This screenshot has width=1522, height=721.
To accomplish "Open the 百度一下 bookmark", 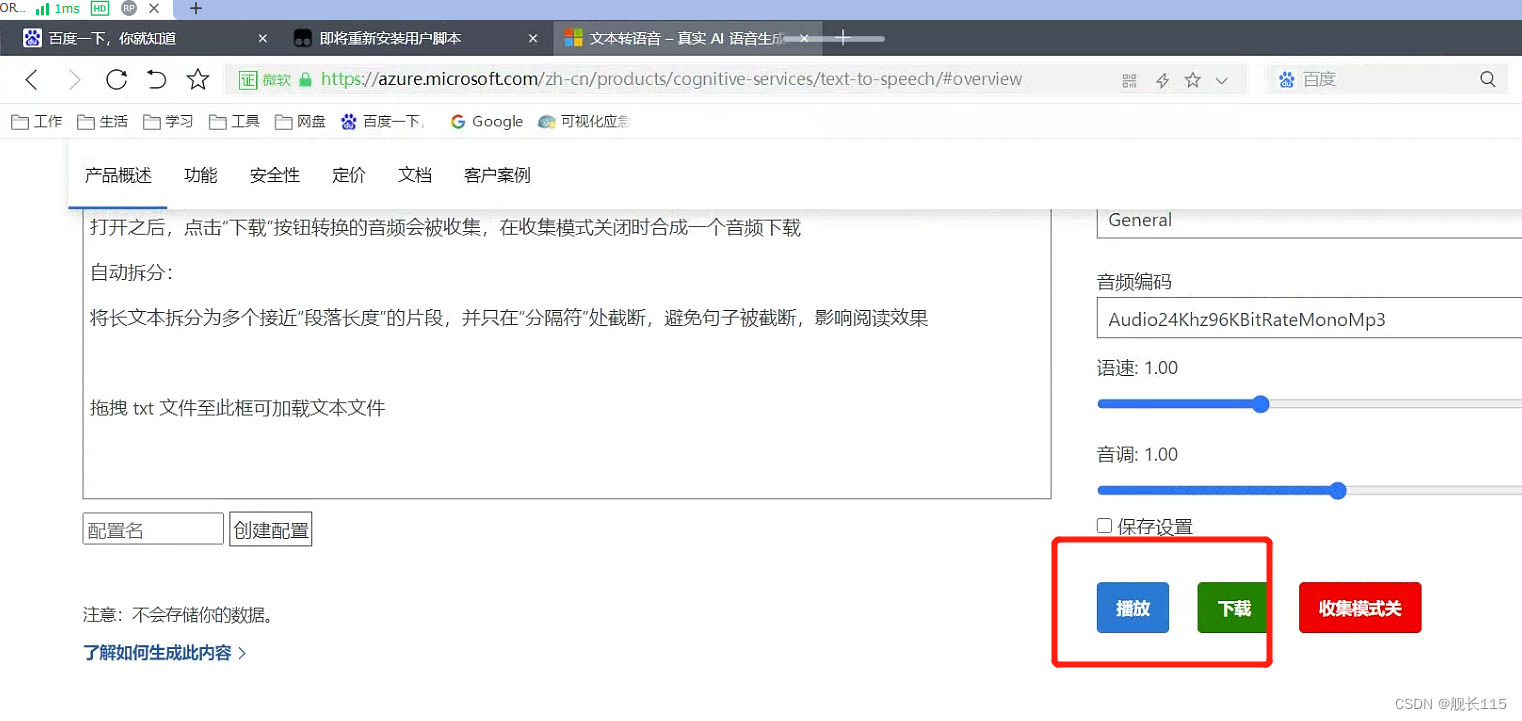I will 384,122.
